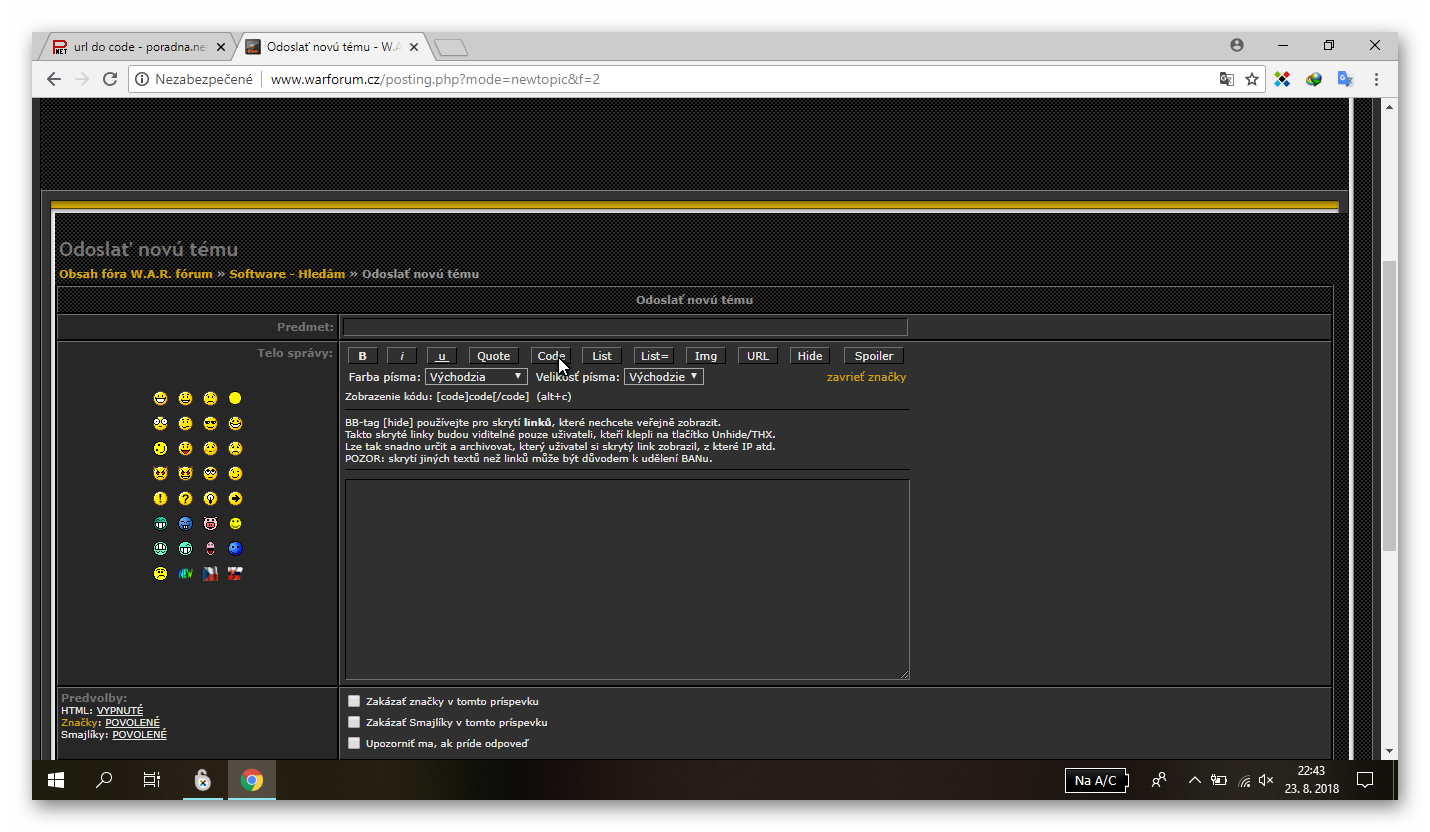Open Task View on the taskbar
Image resolution: width=1430 pixels, height=832 pixels.
click(152, 780)
